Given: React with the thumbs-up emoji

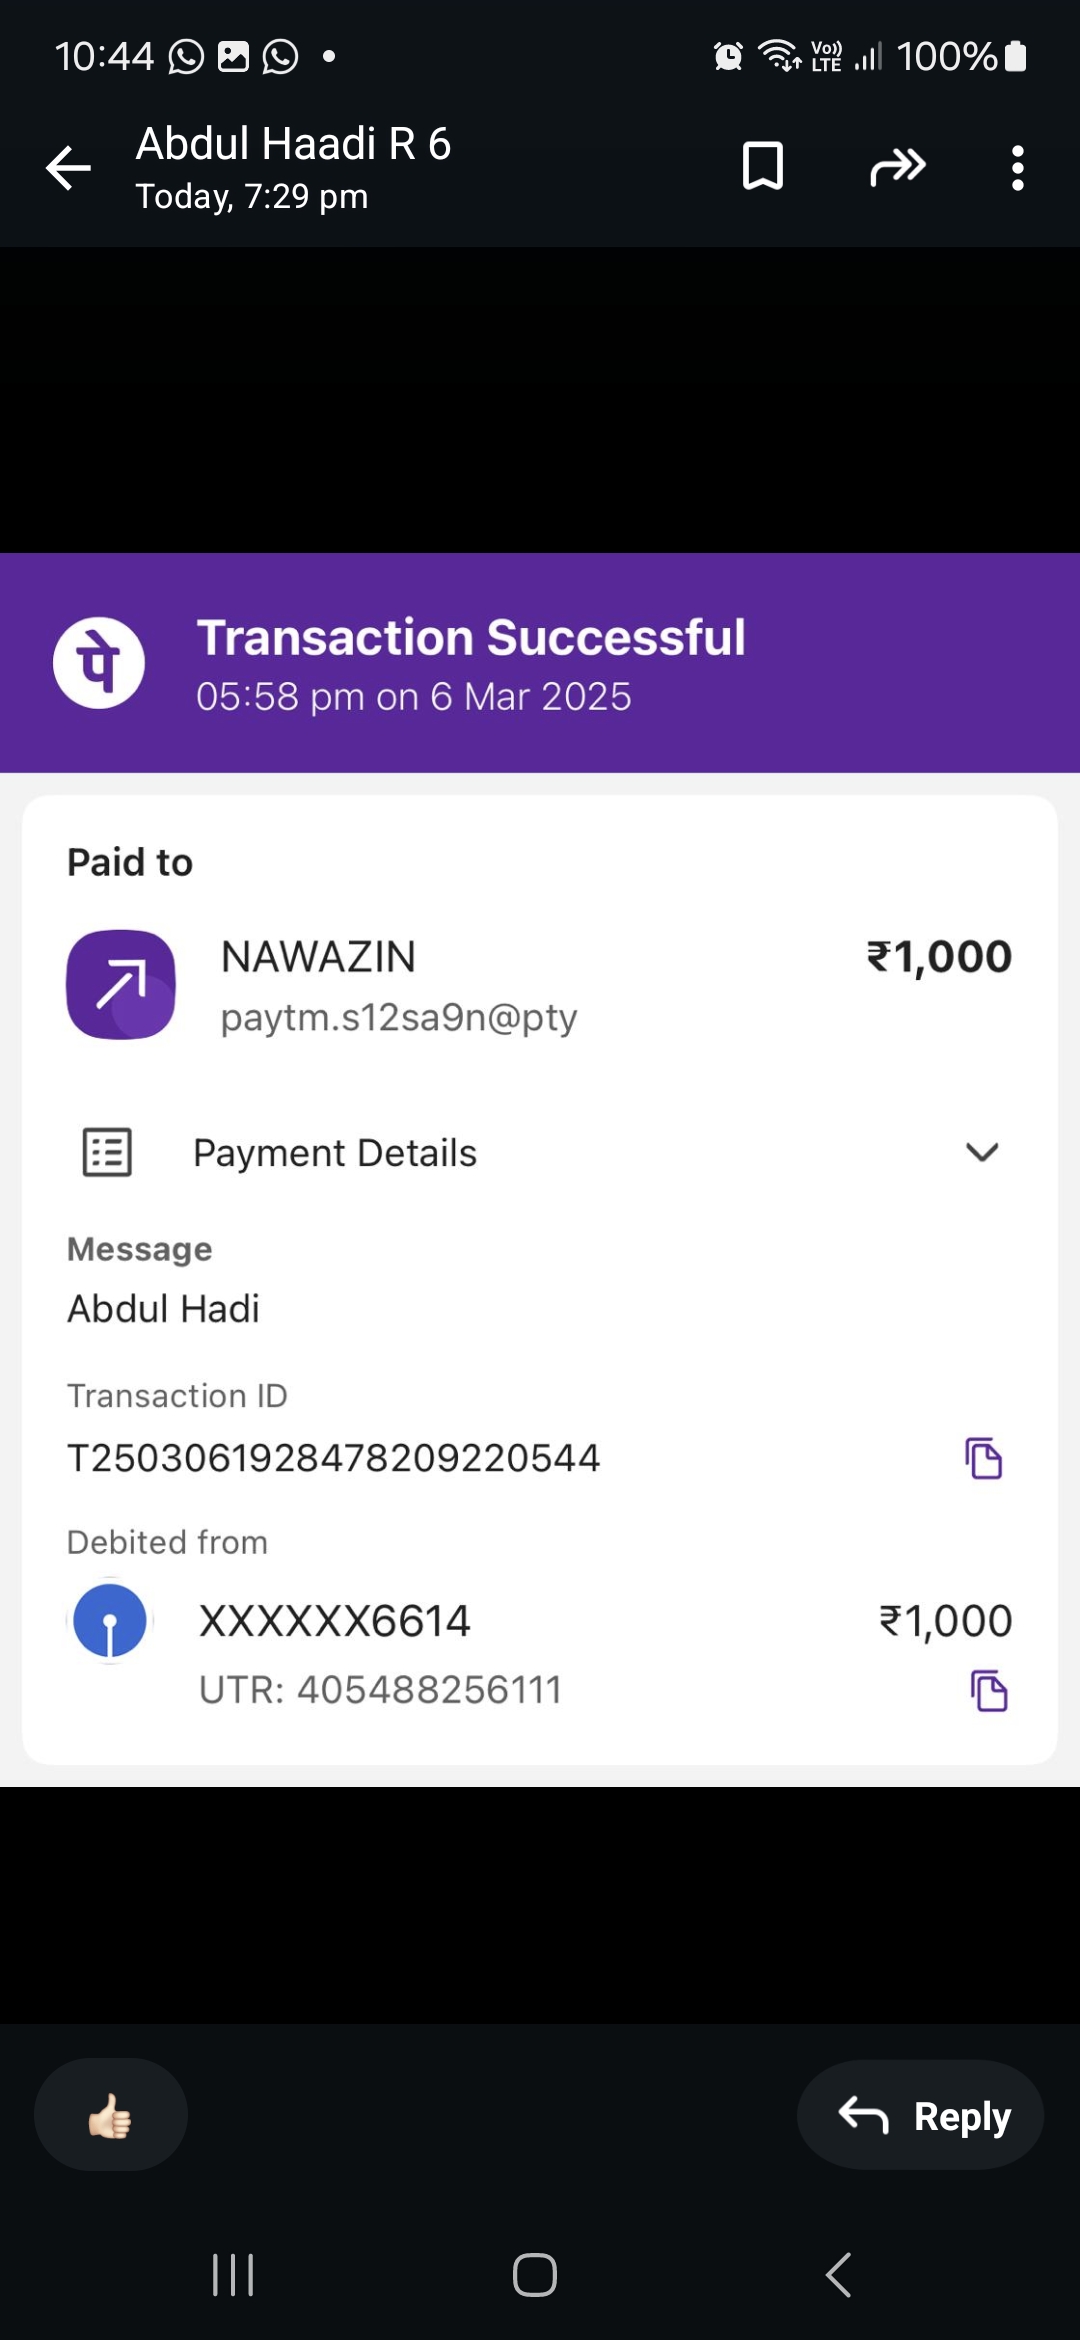Looking at the screenshot, I should coord(110,2115).
